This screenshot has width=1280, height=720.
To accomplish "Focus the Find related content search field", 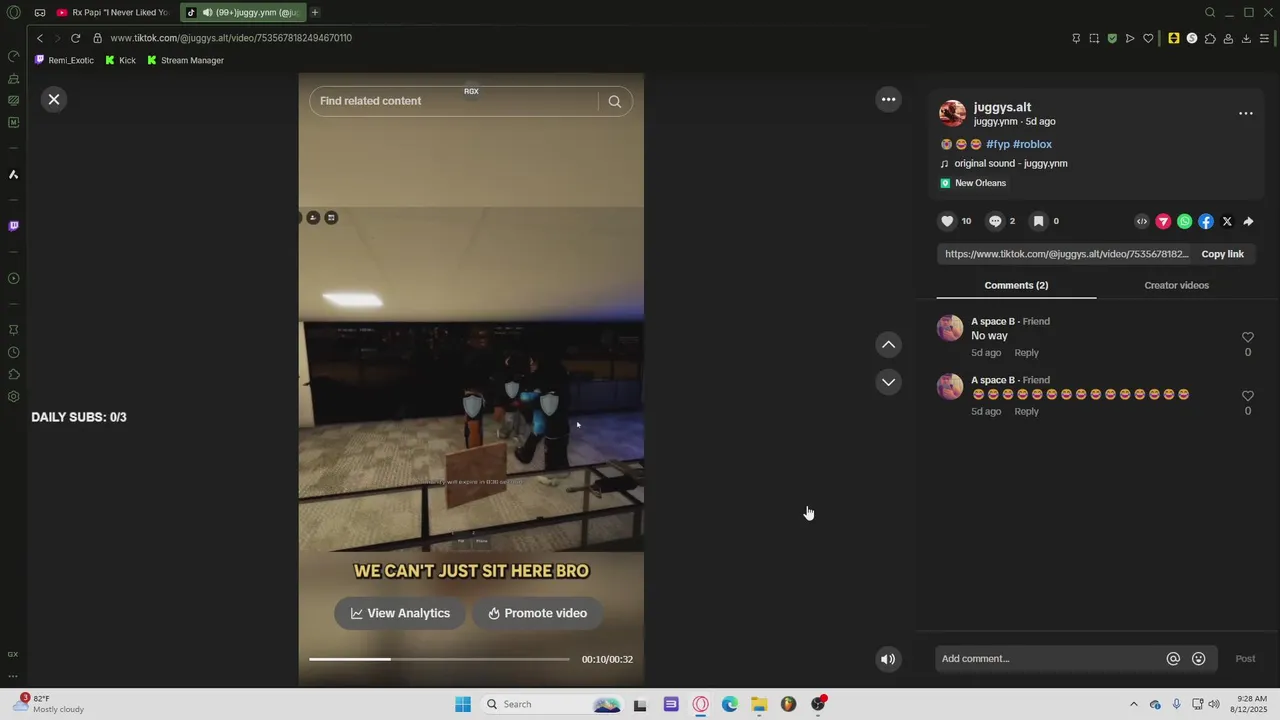I will 455,101.
